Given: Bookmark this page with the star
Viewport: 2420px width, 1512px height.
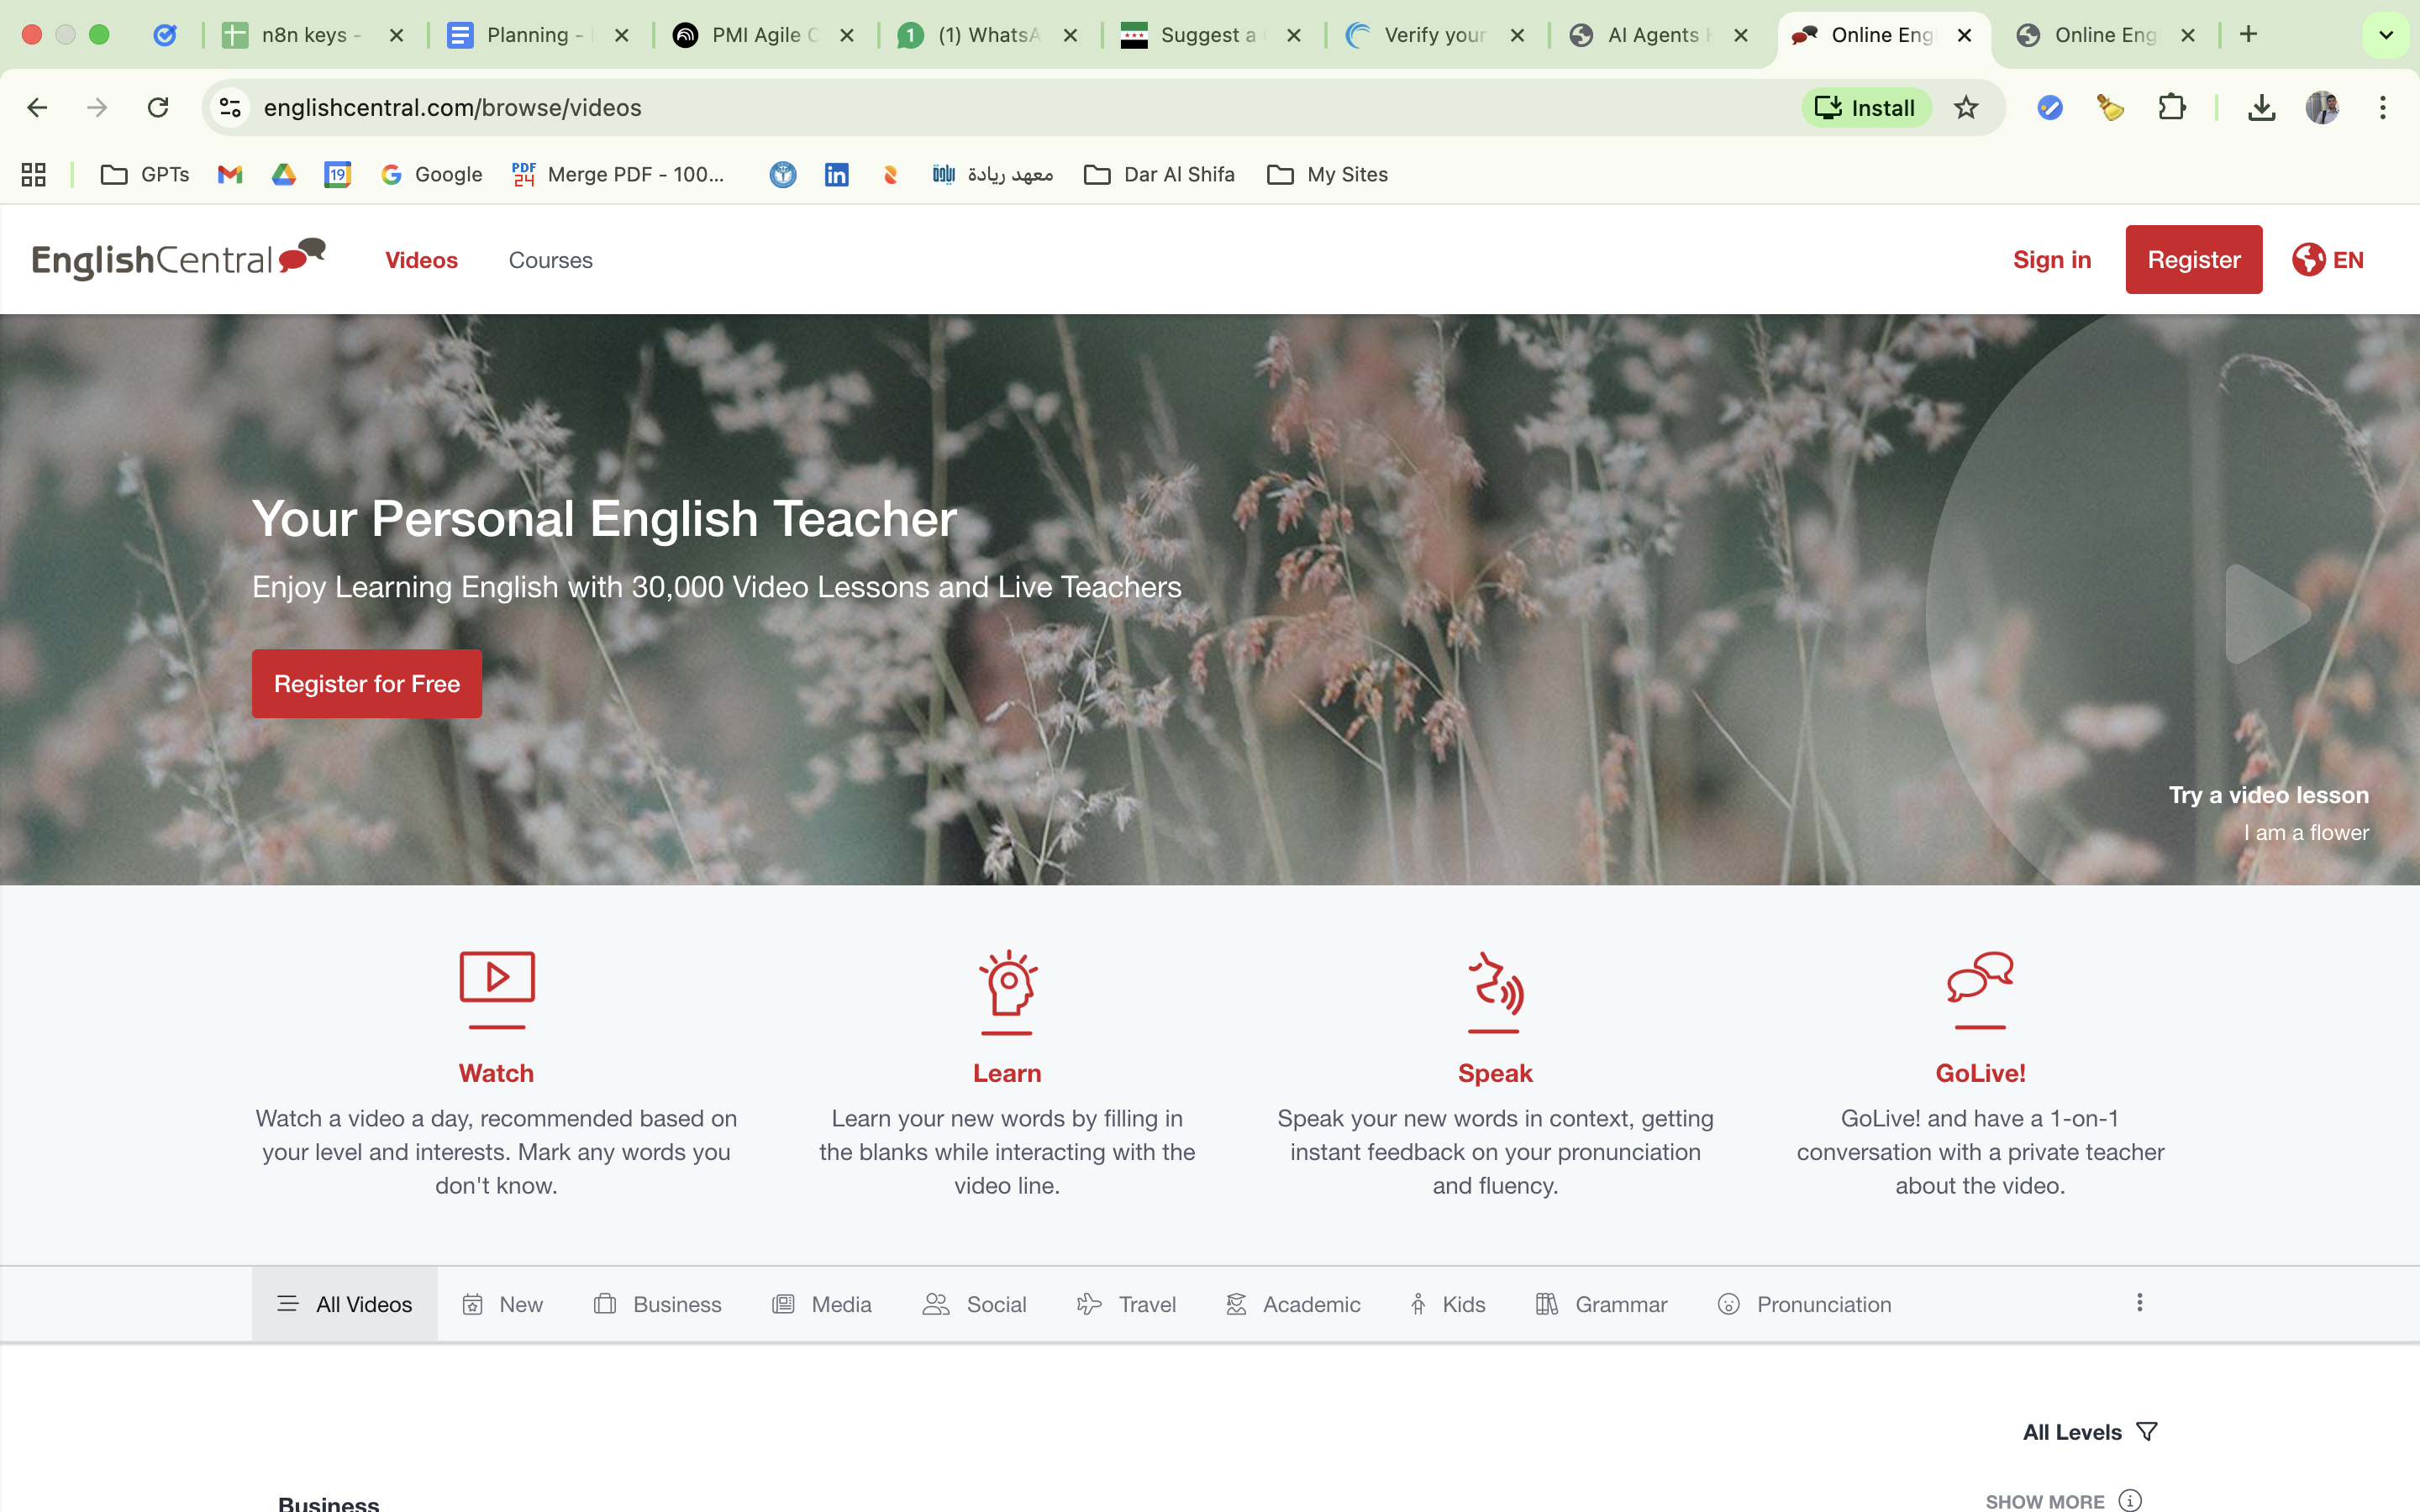Looking at the screenshot, I should [1965, 107].
